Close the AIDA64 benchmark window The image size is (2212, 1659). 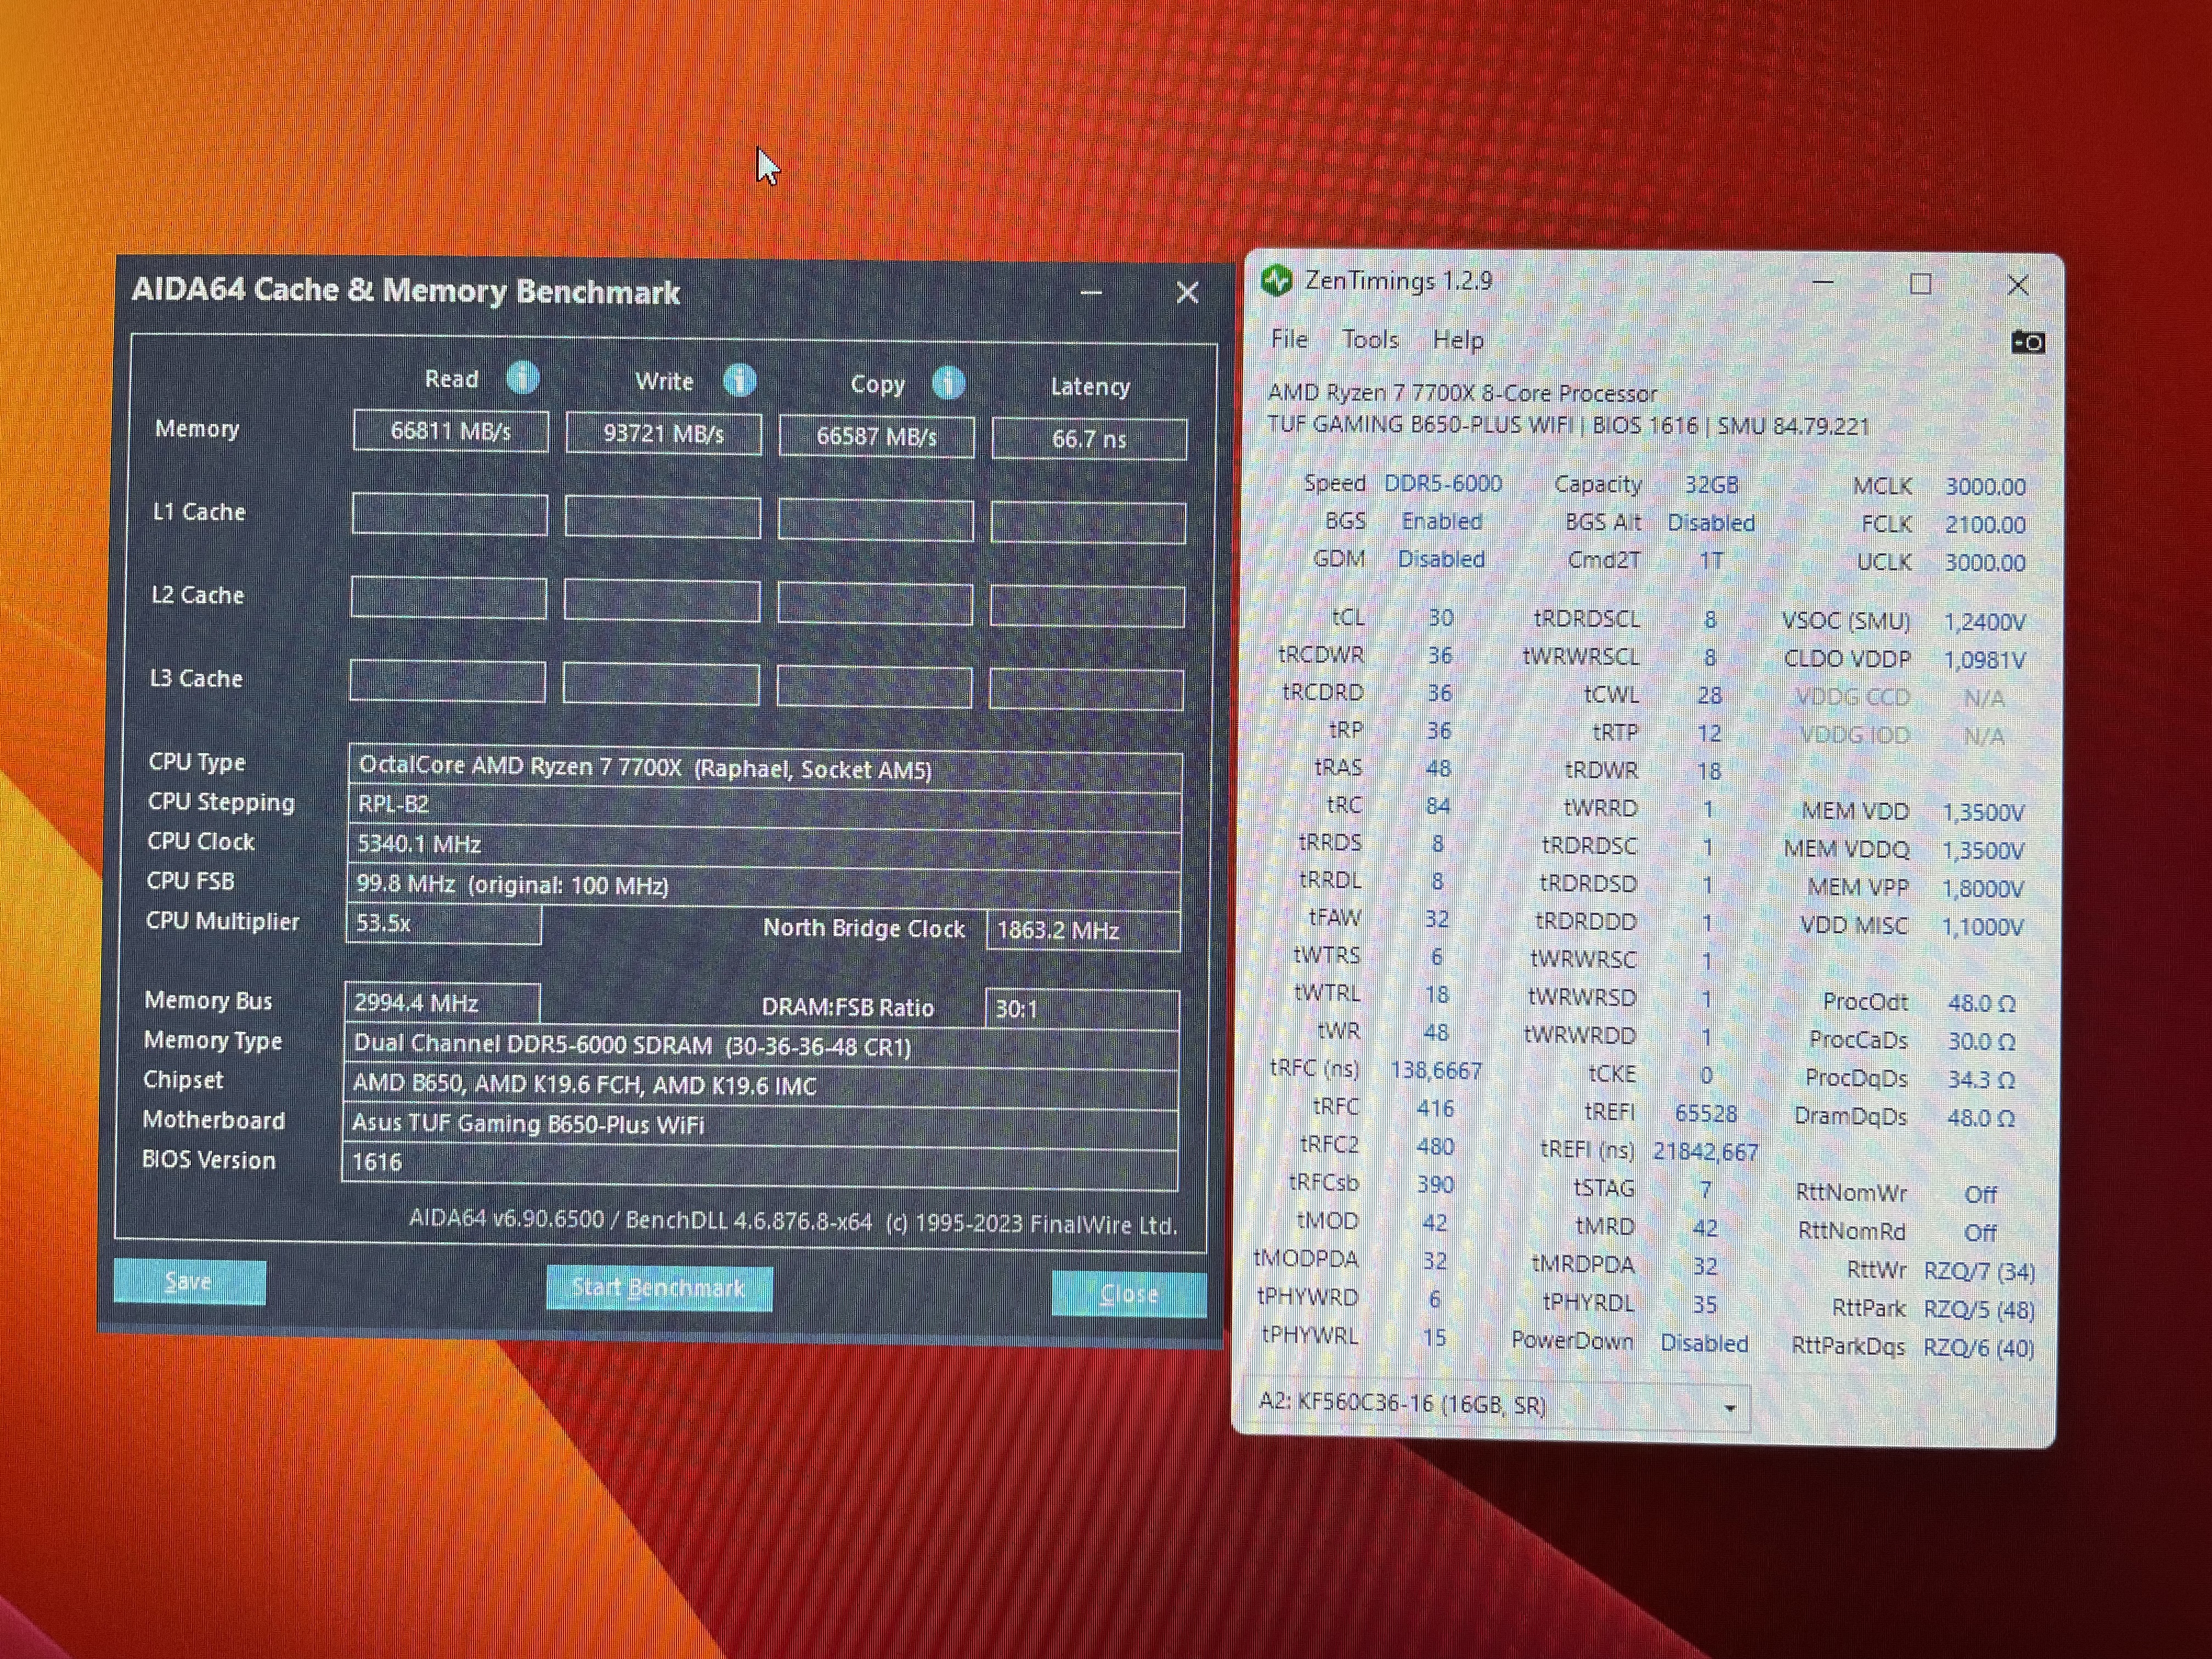(1187, 293)
